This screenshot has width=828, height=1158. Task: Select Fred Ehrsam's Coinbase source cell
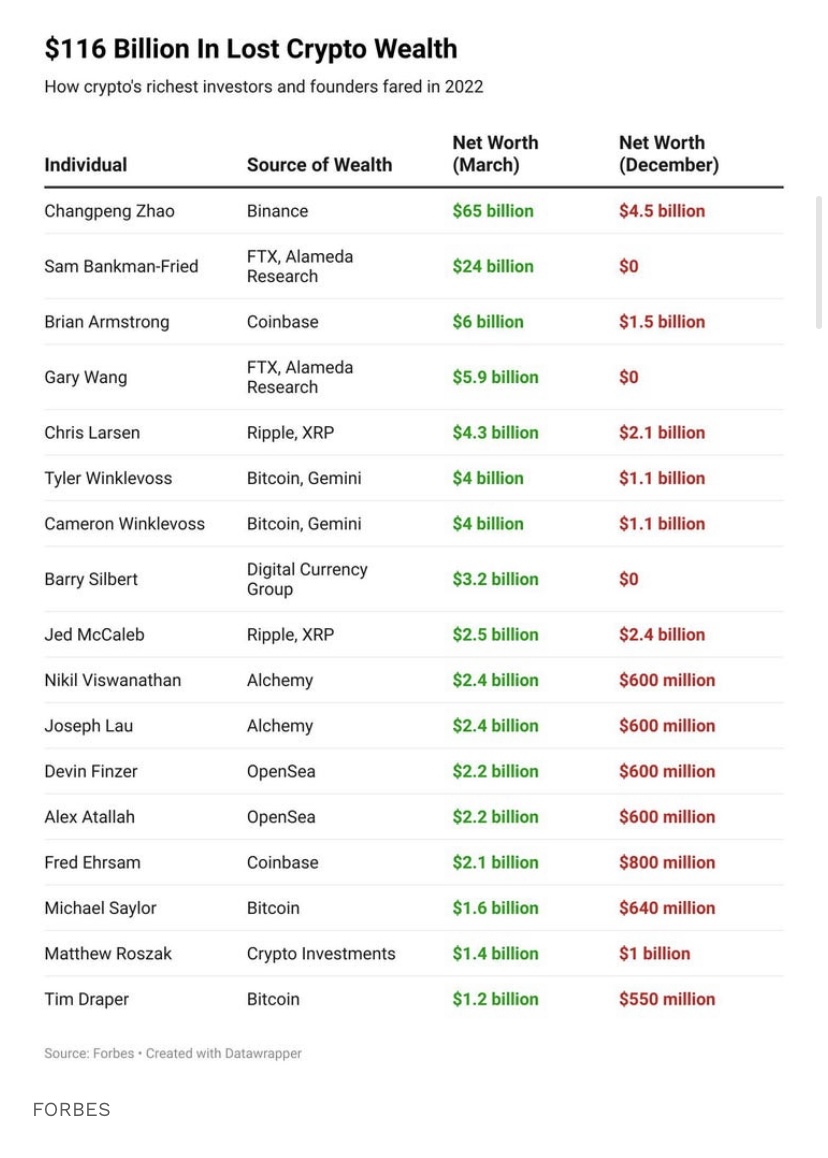click(x=282, y=863)
